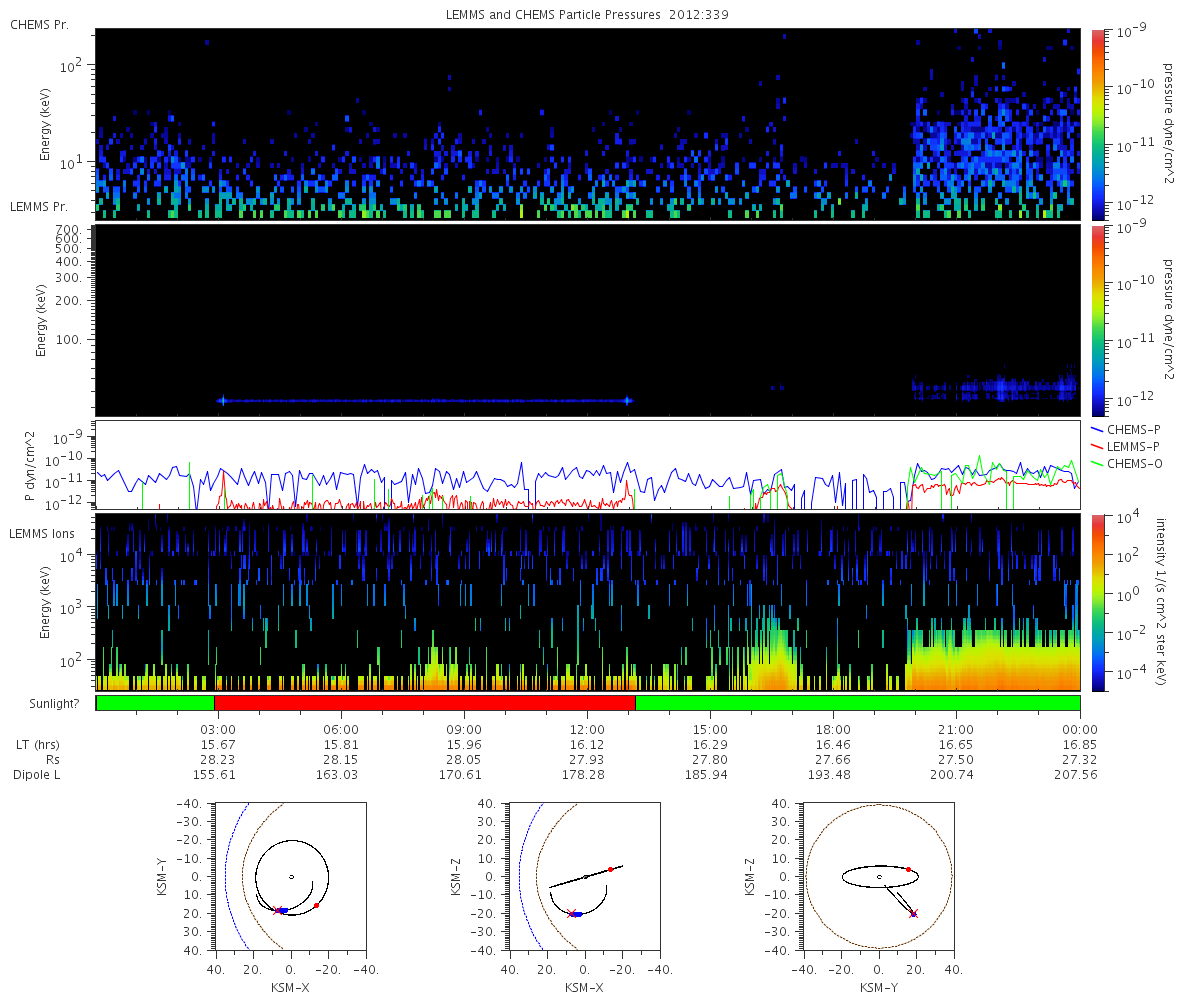
Task: Click the Saturn center circle in the KSM X-Y plot
Action: coord(291,877)
